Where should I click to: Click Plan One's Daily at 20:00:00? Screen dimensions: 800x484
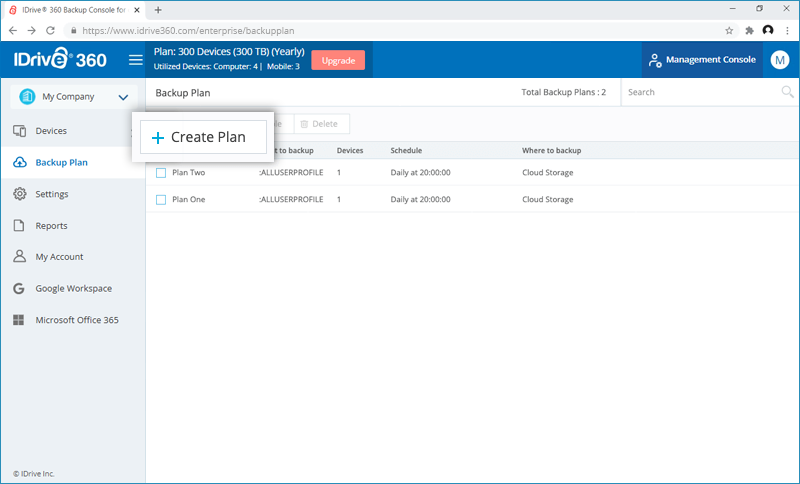tap(420, 199)
